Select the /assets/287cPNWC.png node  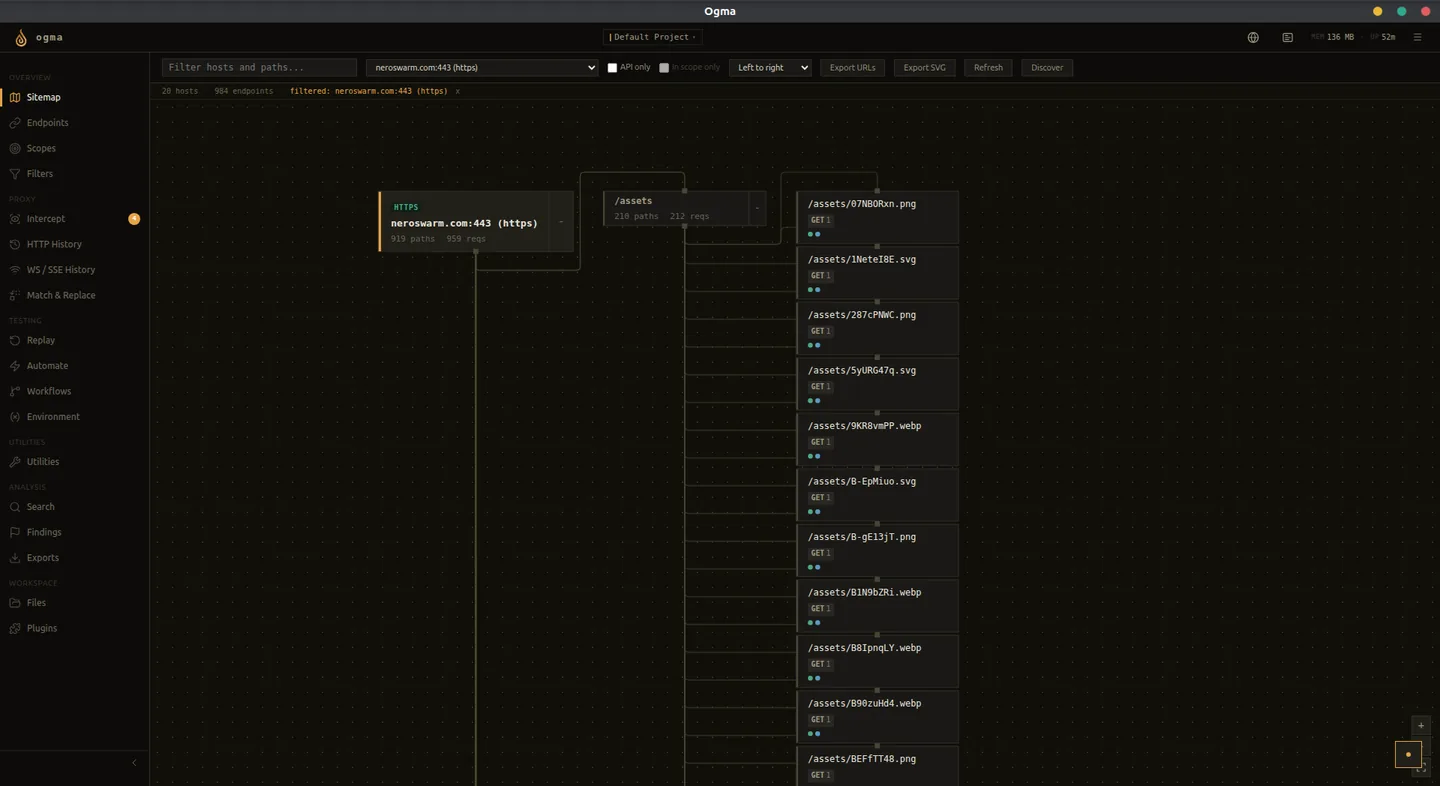coord(878,329)
